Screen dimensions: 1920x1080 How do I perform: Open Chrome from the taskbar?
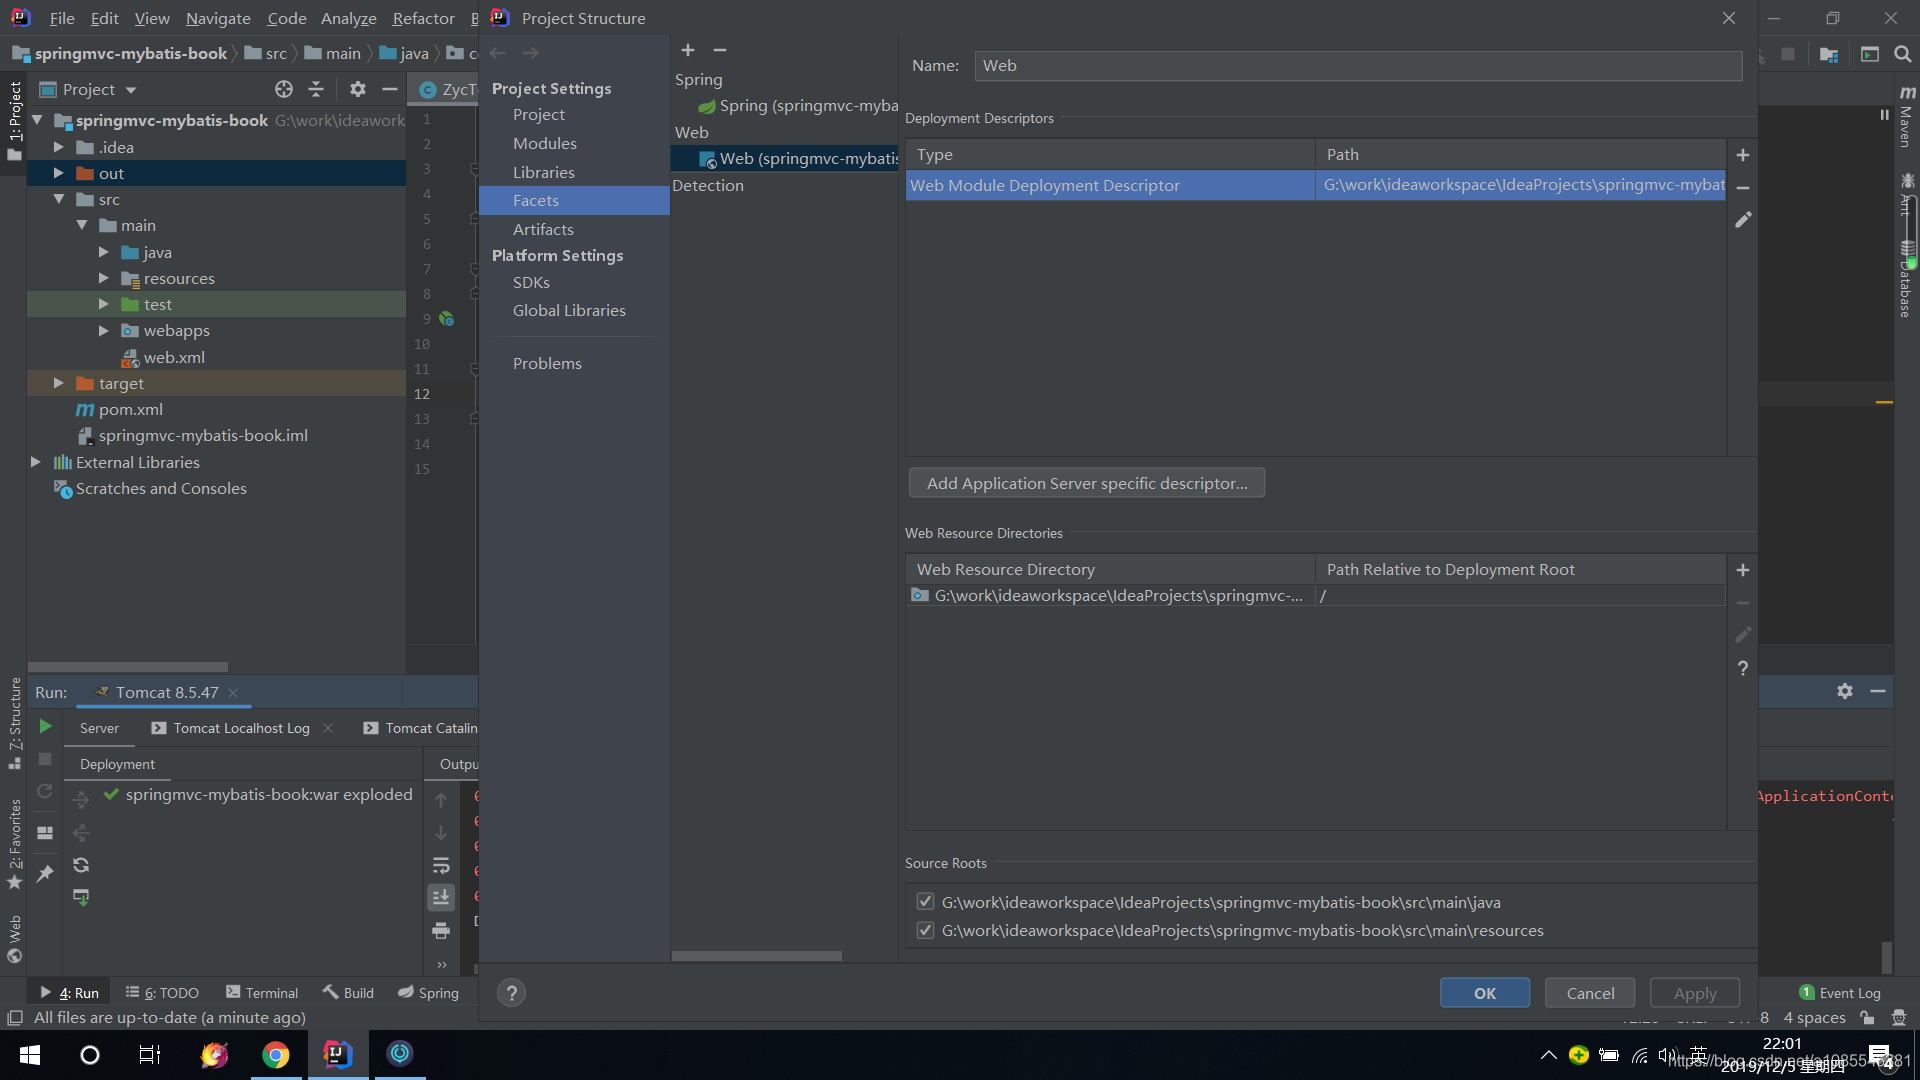point(276,1055)
